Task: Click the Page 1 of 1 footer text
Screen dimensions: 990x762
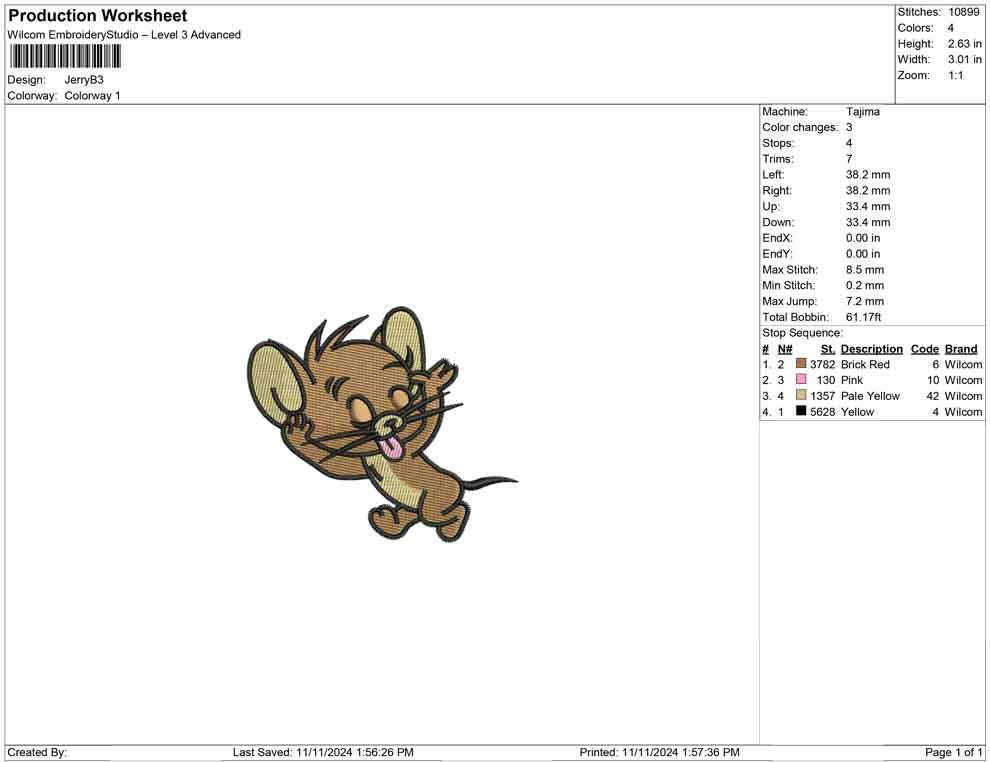Action: (953, 752)
